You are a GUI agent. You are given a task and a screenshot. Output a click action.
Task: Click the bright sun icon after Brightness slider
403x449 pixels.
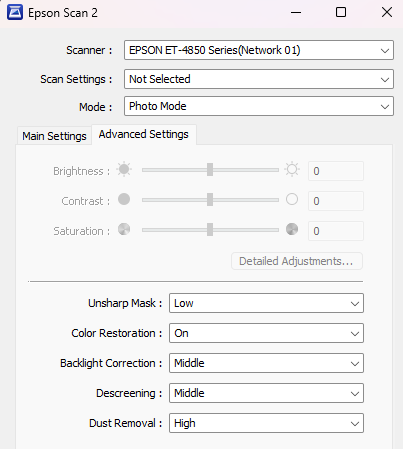tap(292, 170)
